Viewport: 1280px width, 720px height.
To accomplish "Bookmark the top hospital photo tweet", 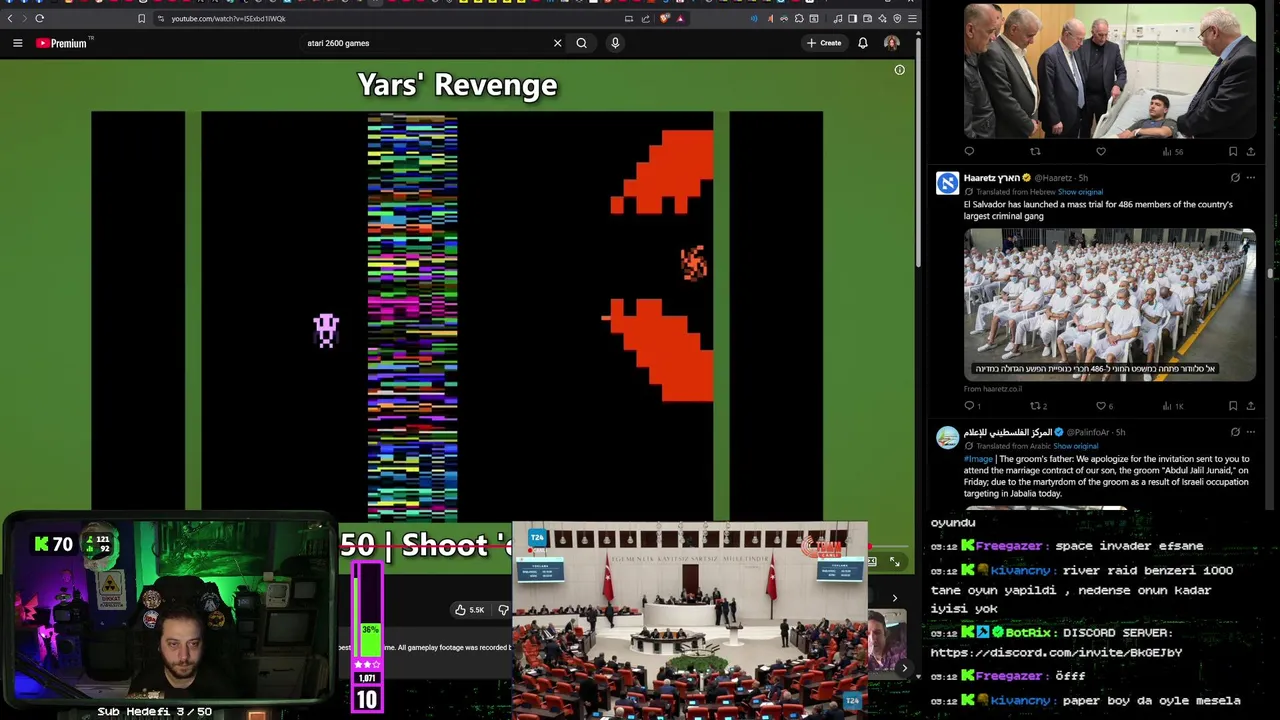I will 1233,152.
